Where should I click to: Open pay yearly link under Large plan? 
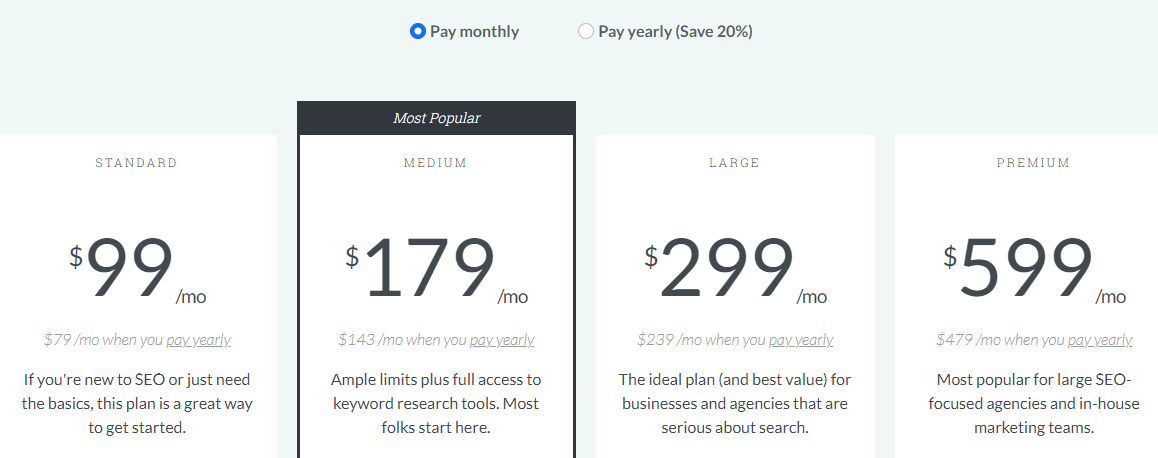(801, 340)
